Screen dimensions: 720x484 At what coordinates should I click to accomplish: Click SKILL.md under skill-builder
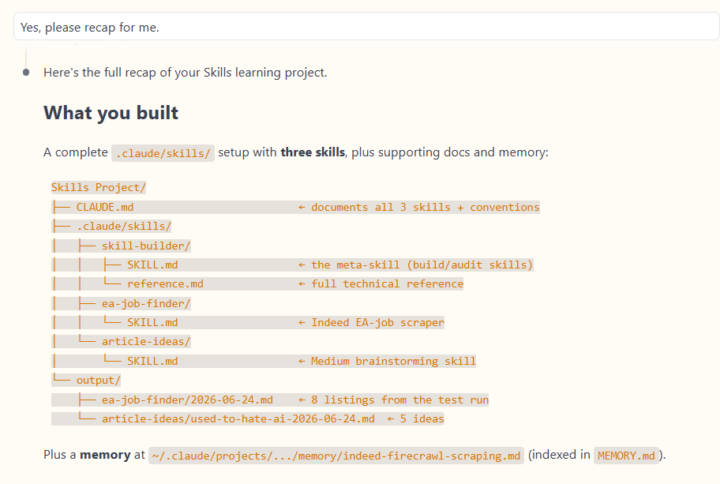(152, 265)
